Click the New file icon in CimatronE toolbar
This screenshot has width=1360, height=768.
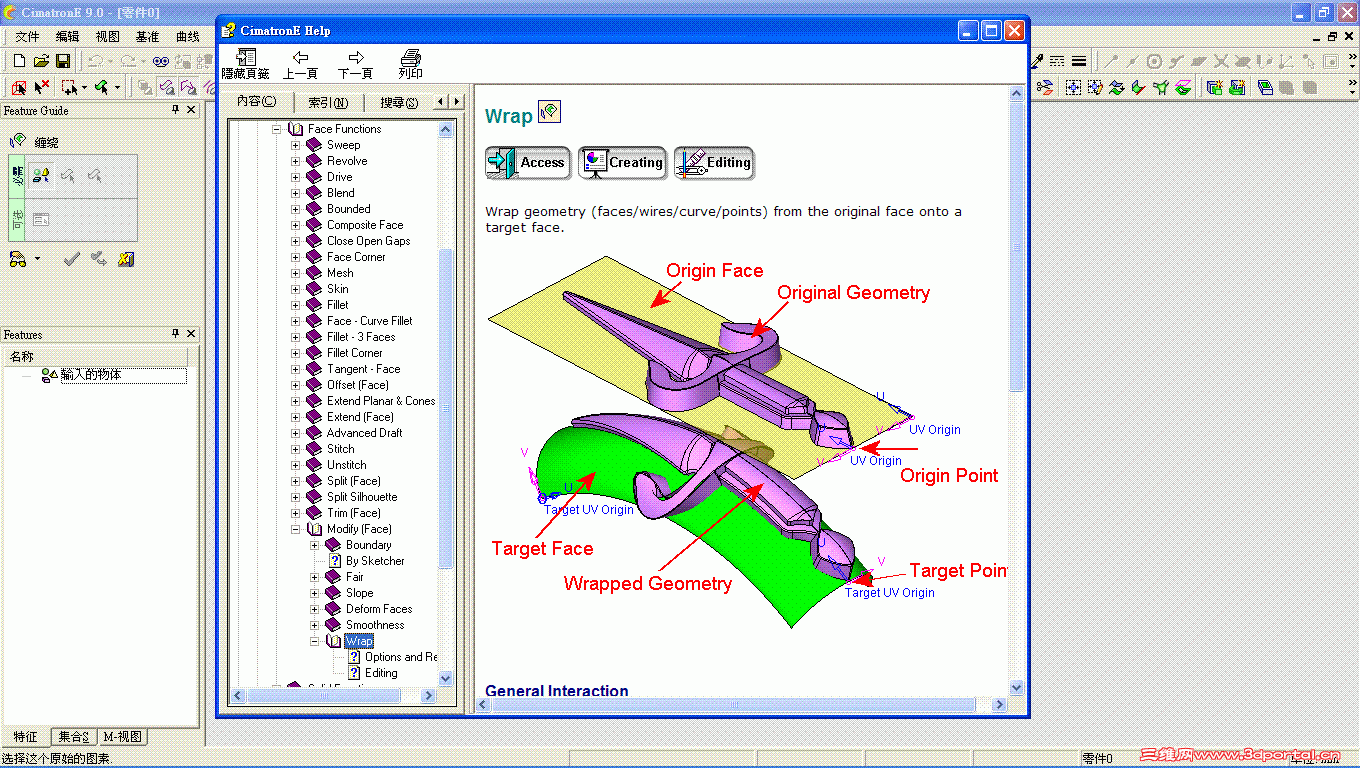pyautogui.click(x=19, y=62)
